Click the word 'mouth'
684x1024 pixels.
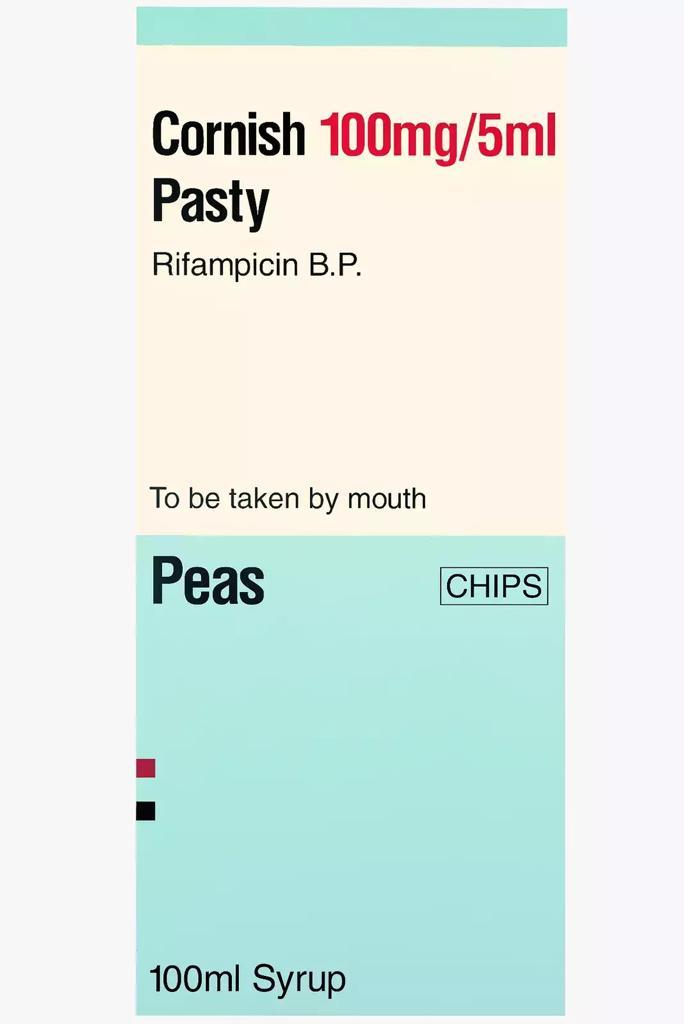click(x=386, y=498)
